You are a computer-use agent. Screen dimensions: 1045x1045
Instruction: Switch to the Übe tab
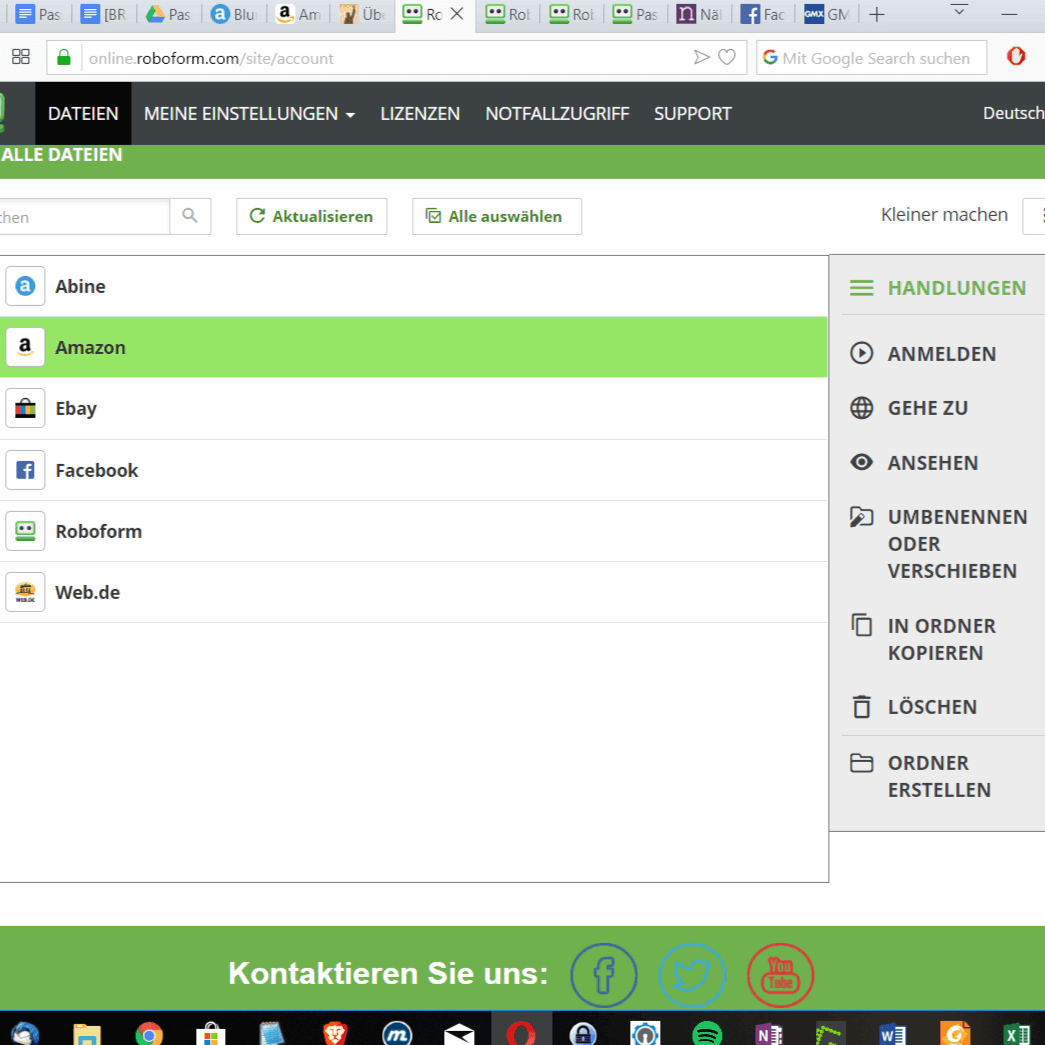click(x=362, y=14)
